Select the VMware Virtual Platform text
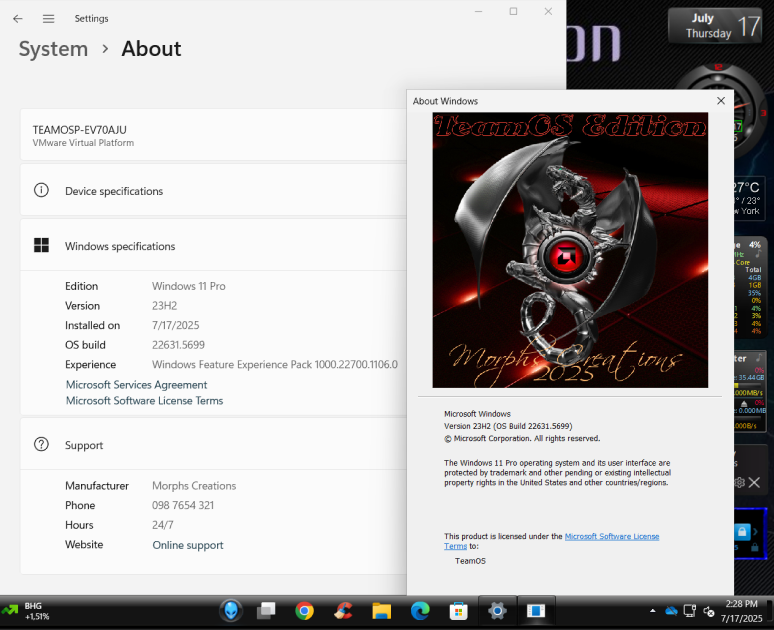774x630 pixels. 83,143
